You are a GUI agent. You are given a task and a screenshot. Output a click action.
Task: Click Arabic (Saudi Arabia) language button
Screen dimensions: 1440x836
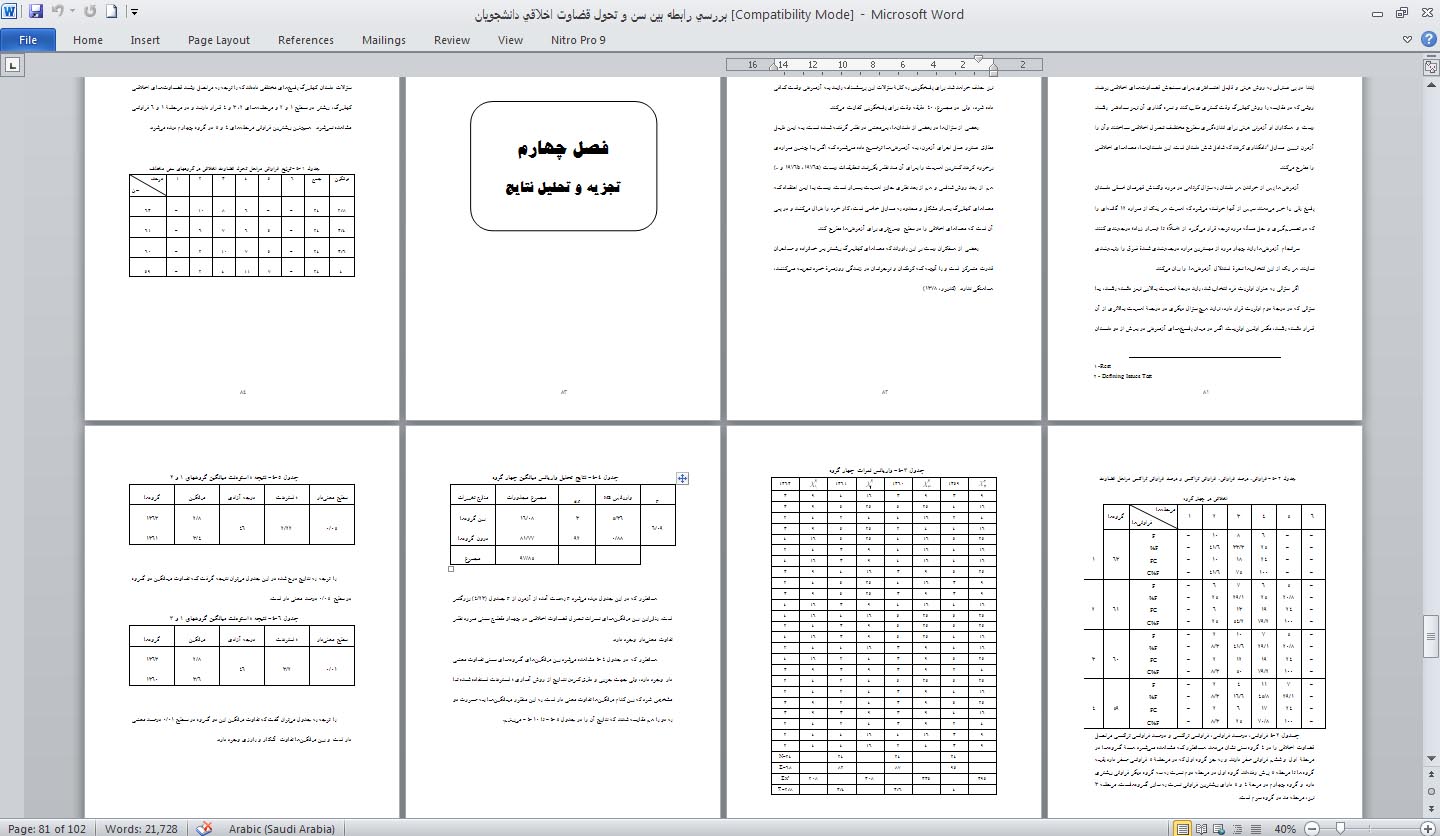281,828
